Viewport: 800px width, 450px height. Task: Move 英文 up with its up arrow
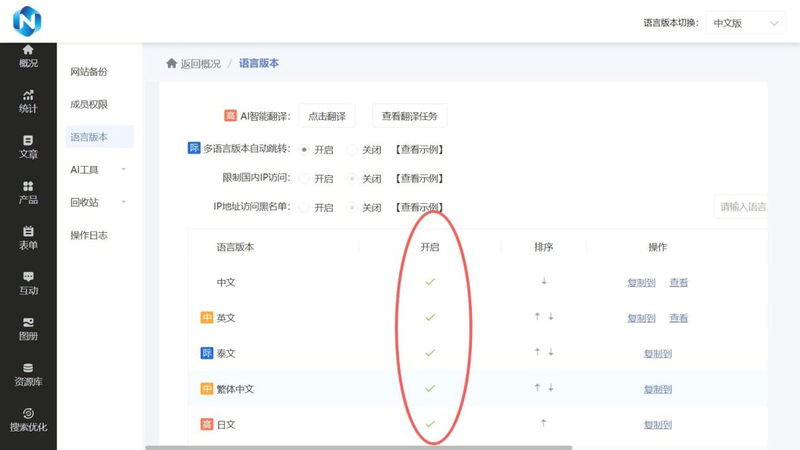pyautogui.click(x=537, y=317)
